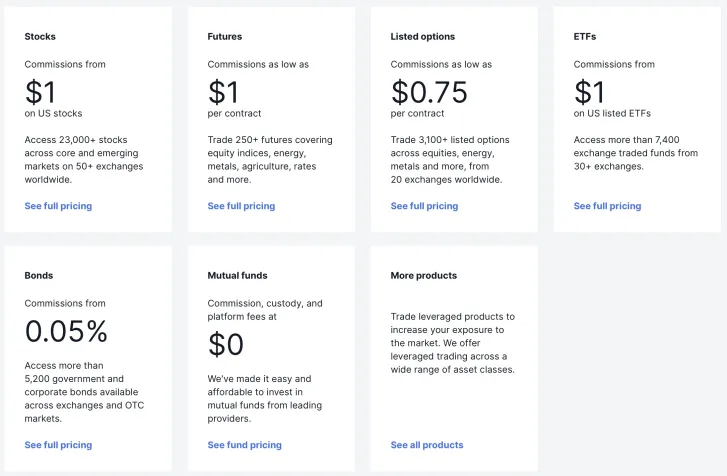Click the $1 price on ETFs card
Viewport: 727px width, 476px height.
tap(589, 92)
